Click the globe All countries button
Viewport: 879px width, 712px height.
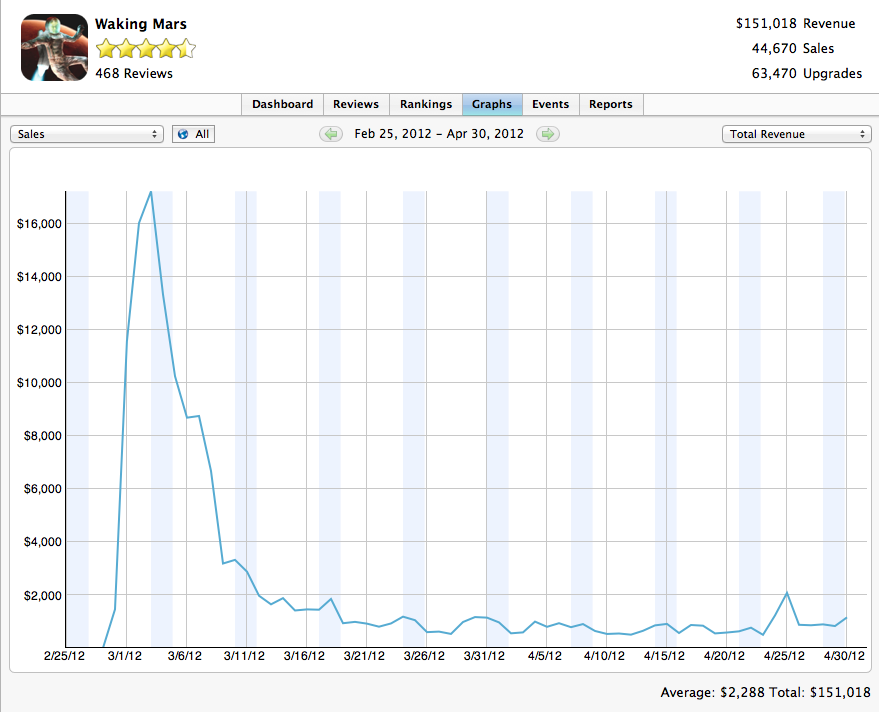[193, 134]
